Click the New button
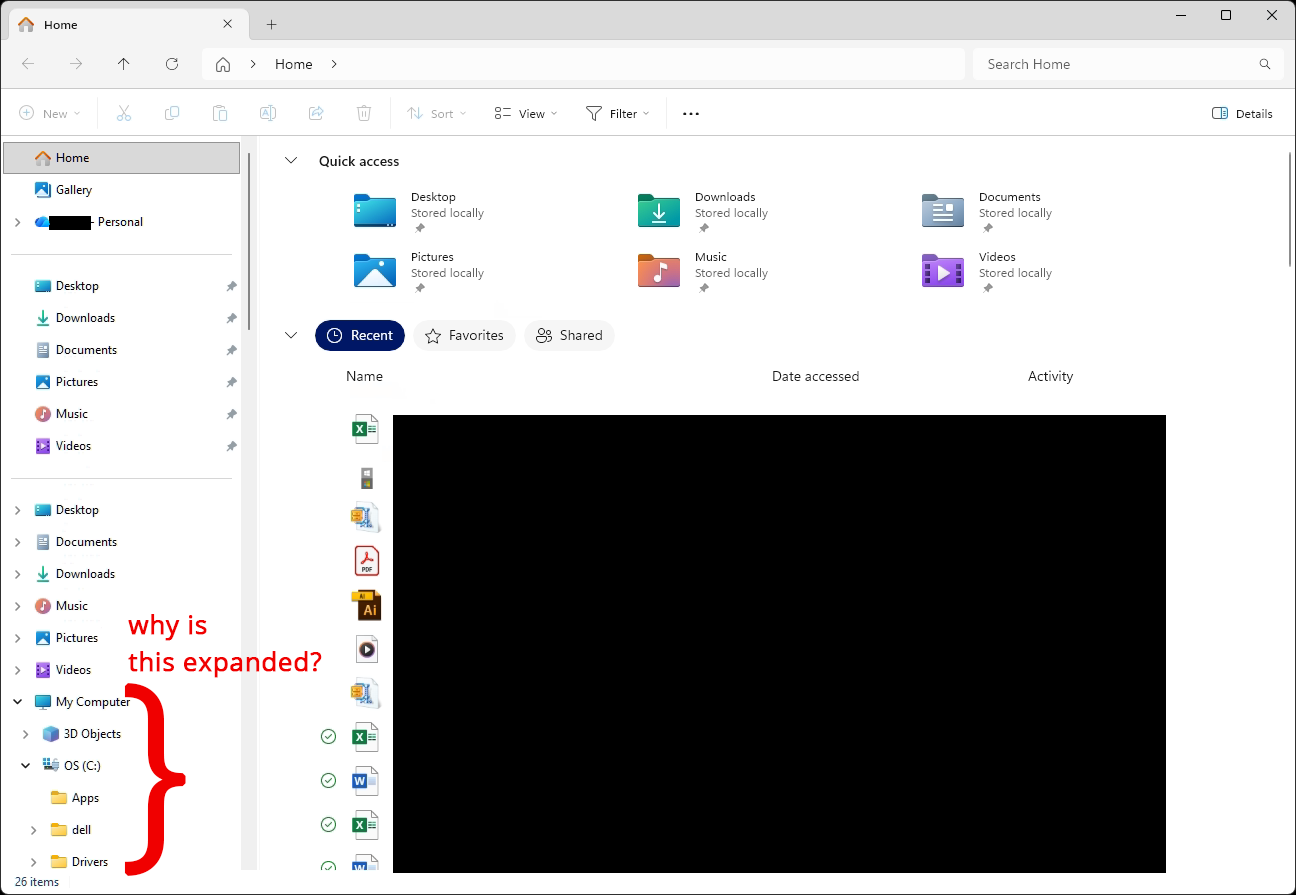The width and height of the screenshot is (1296, 895). pos(48,113)
